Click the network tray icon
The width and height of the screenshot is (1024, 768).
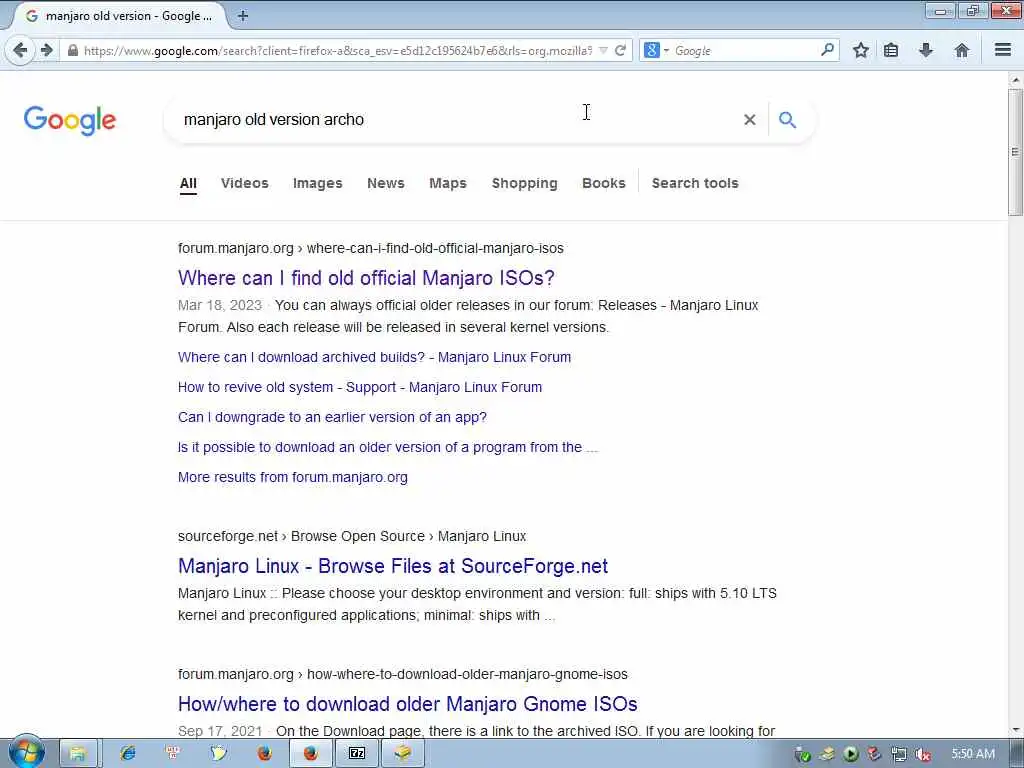pyautogui.click(x=899, y=754)
